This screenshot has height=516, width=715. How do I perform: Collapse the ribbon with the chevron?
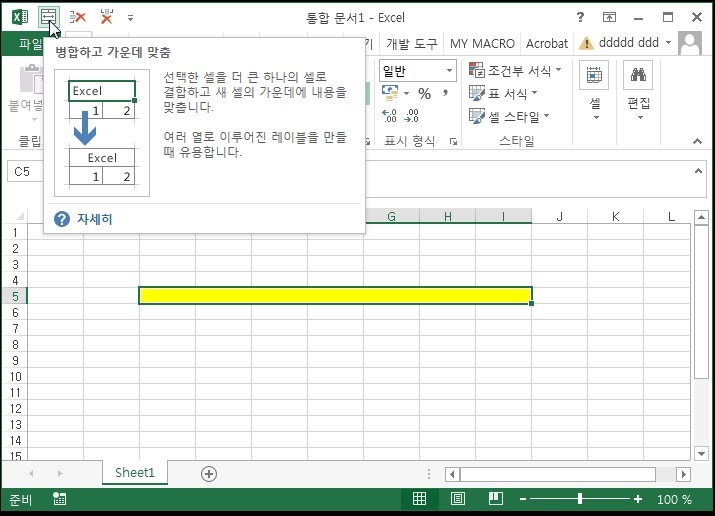tap(697, 141)
